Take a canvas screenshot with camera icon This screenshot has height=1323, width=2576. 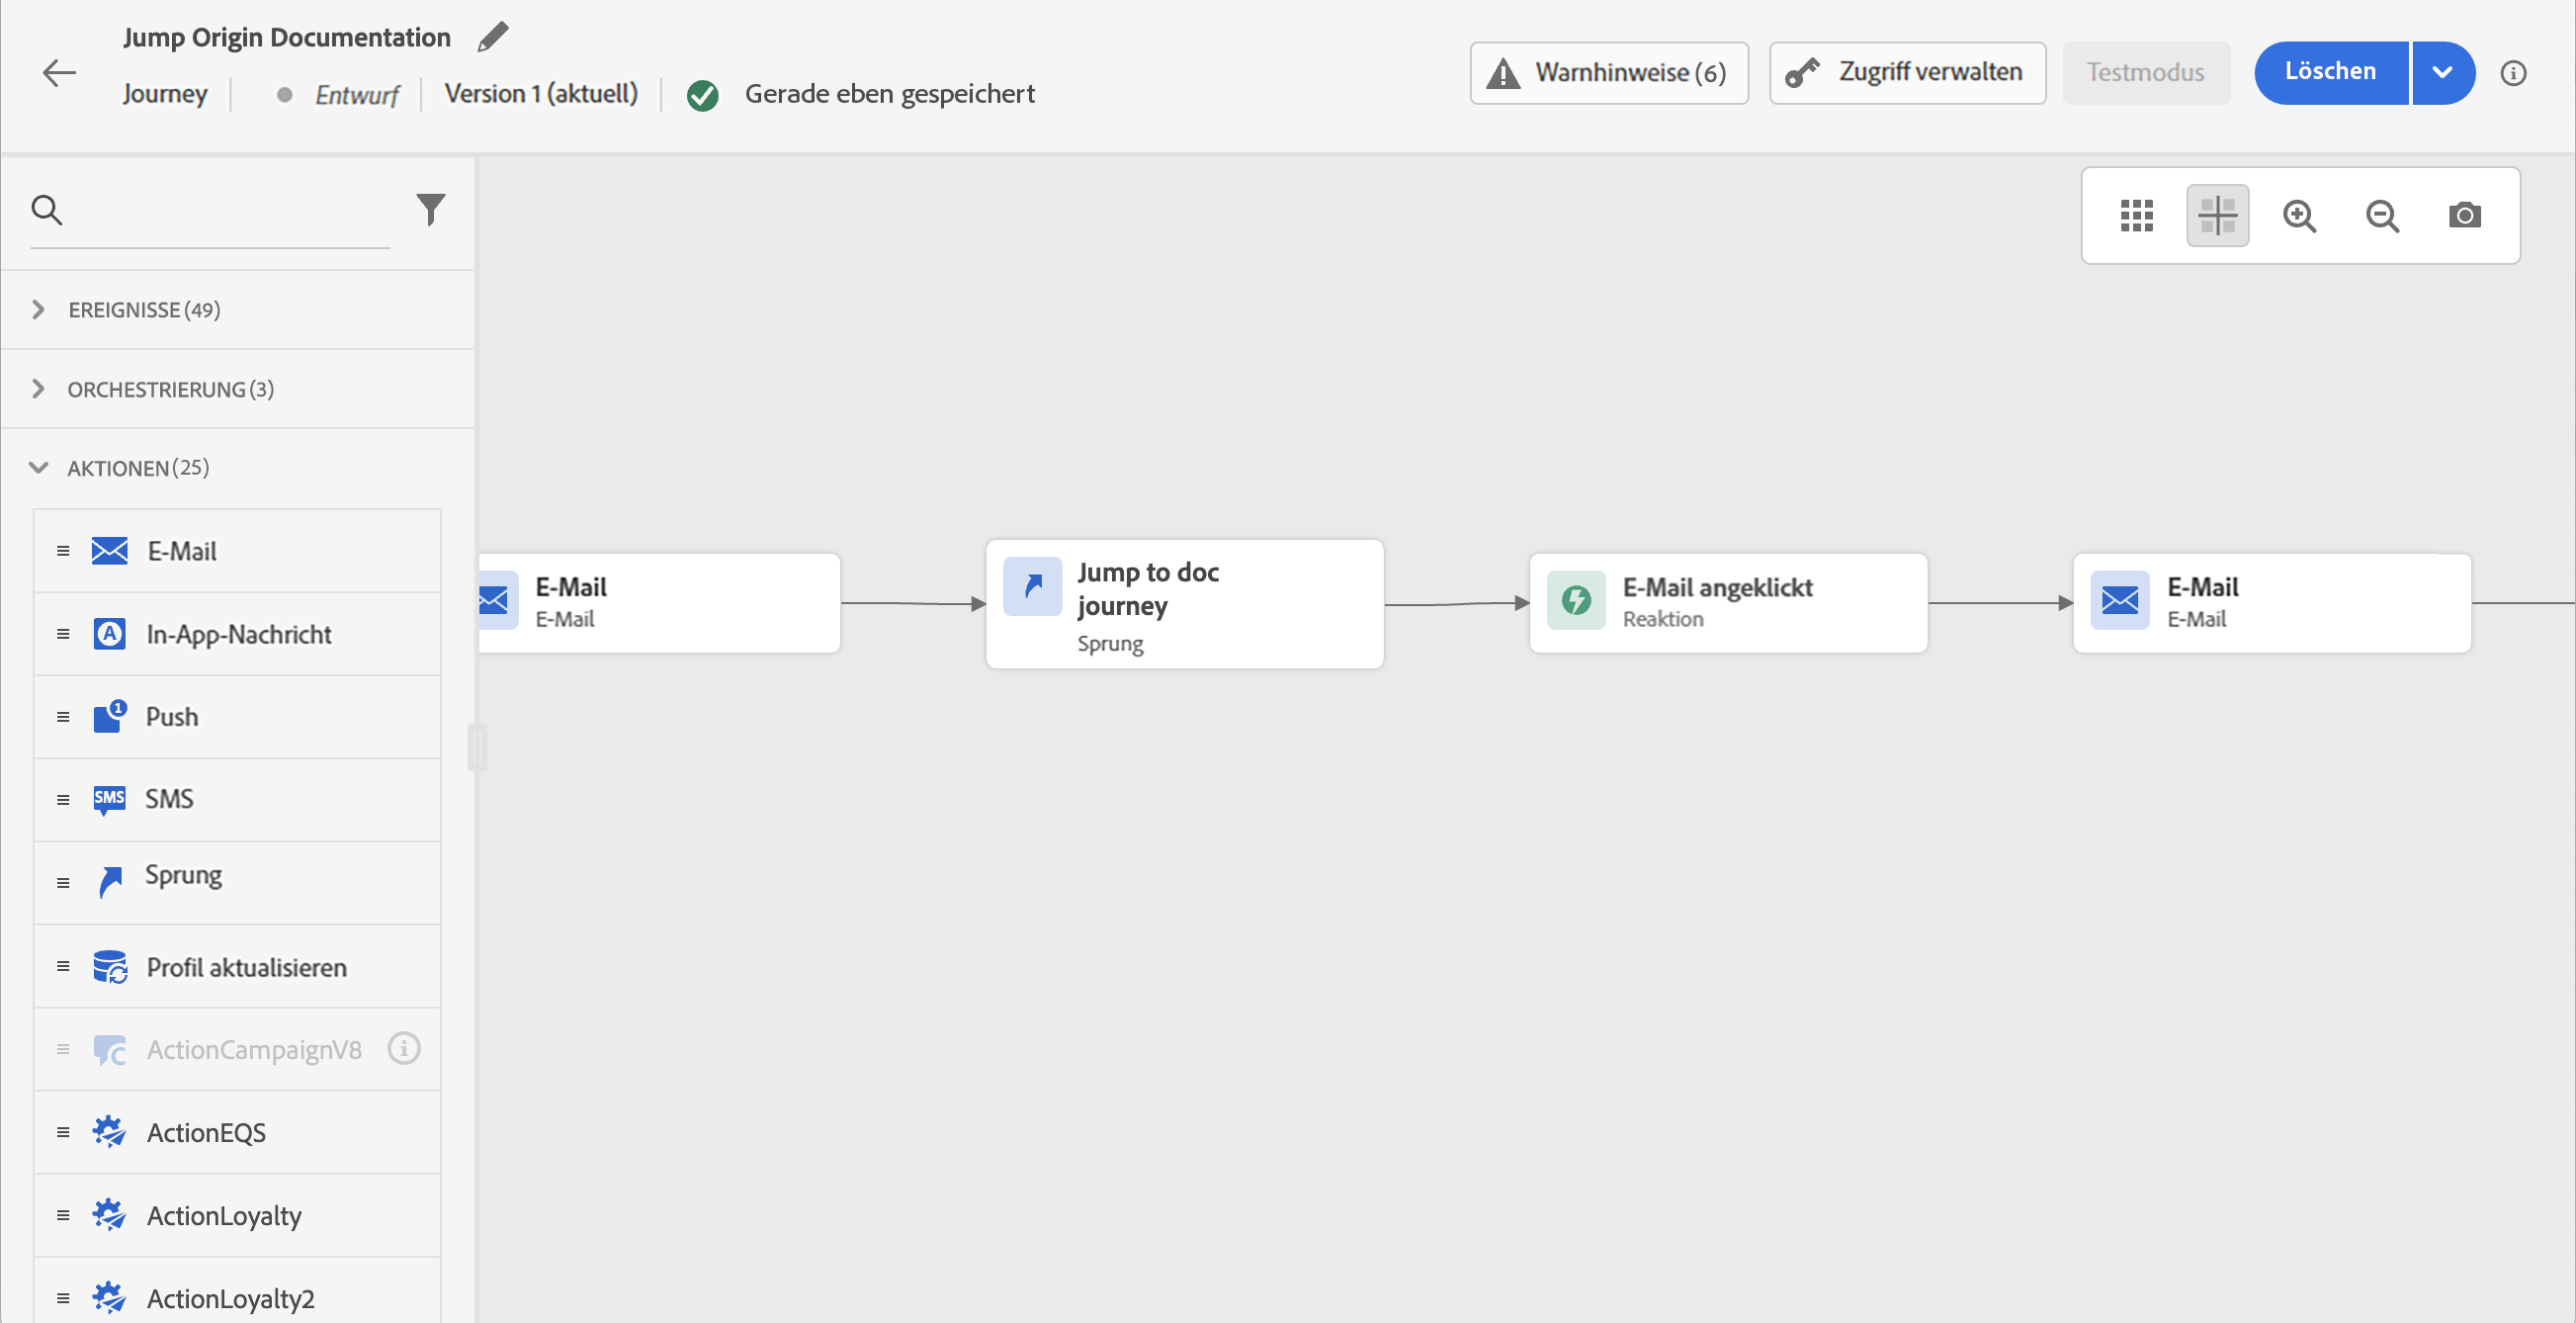[2464, 215]
